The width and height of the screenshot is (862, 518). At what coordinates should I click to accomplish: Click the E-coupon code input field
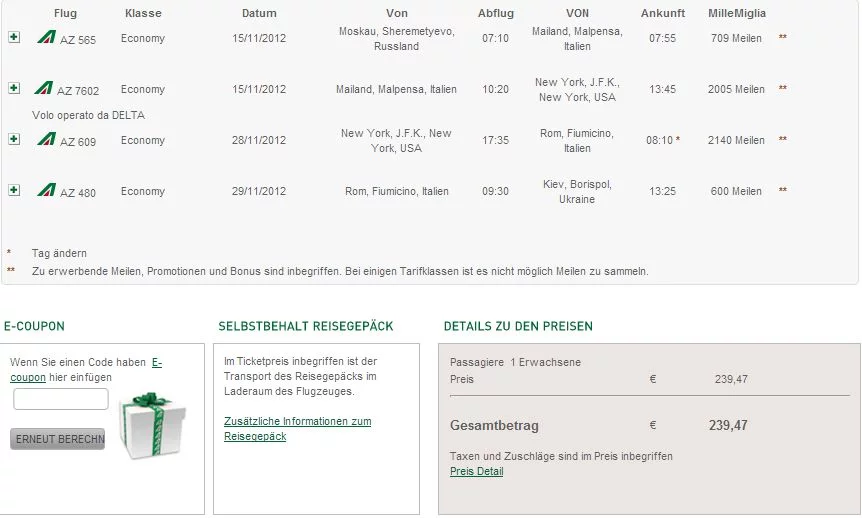click(60, 399)
